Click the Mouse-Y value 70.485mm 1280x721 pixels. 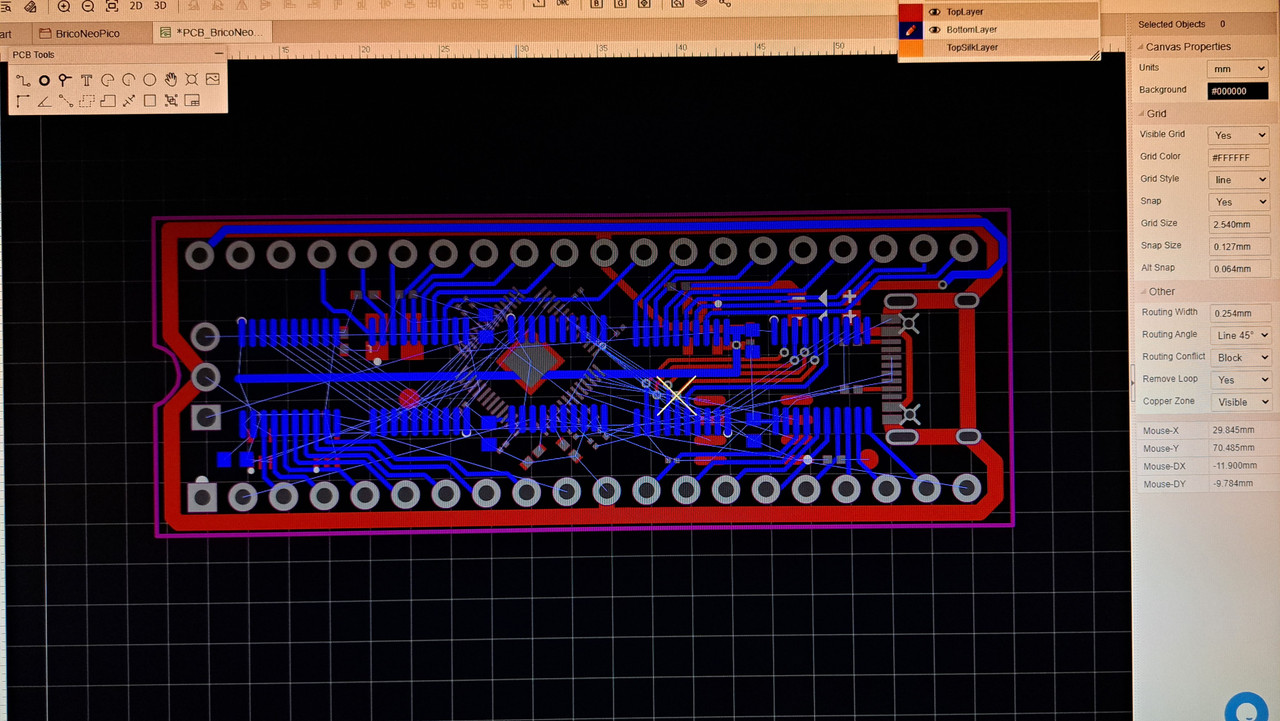pyautogui.click(x=1233, y=448)
